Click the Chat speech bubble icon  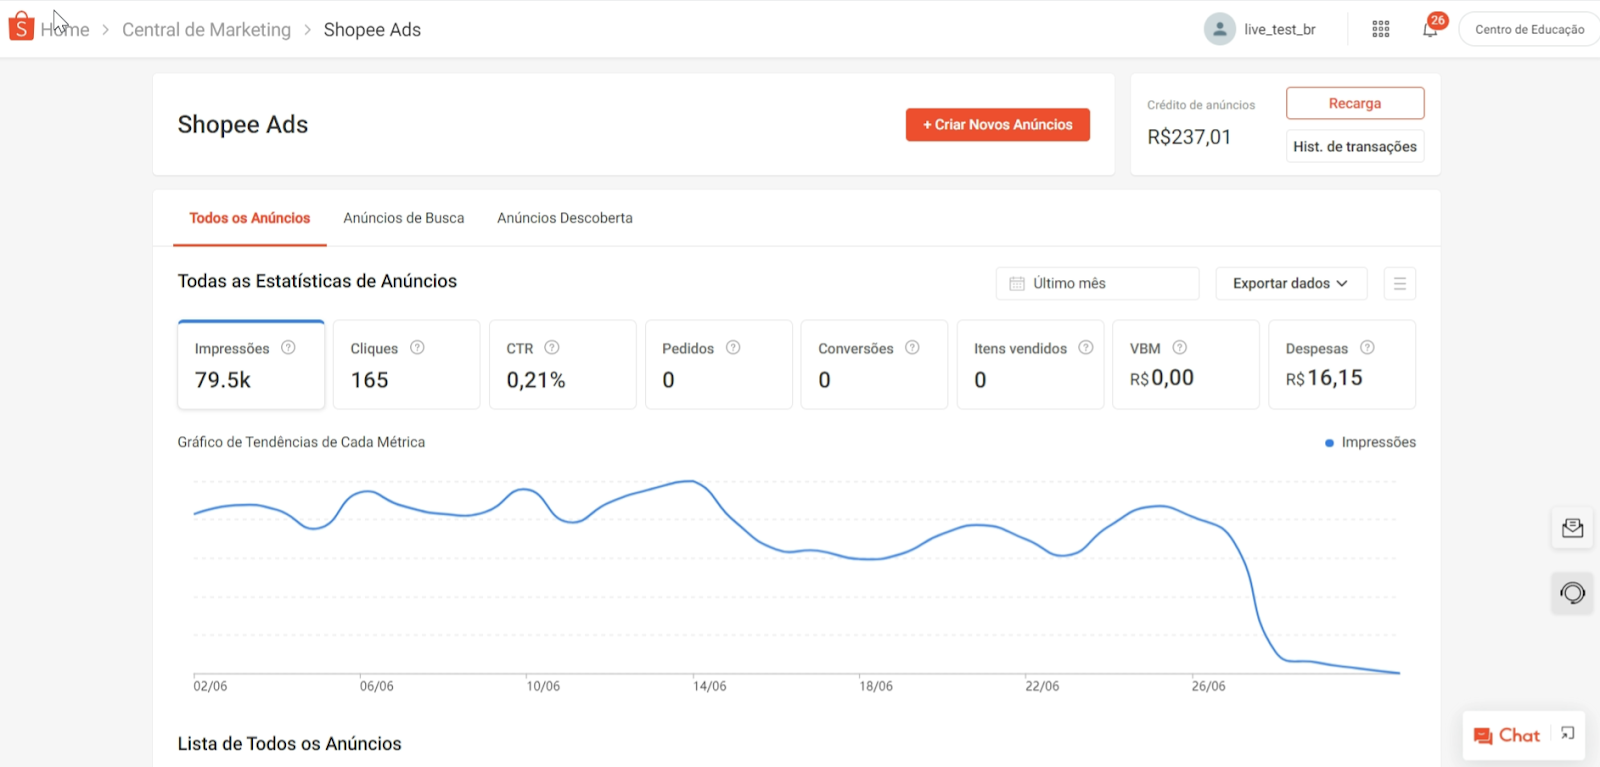(1483, 736)
